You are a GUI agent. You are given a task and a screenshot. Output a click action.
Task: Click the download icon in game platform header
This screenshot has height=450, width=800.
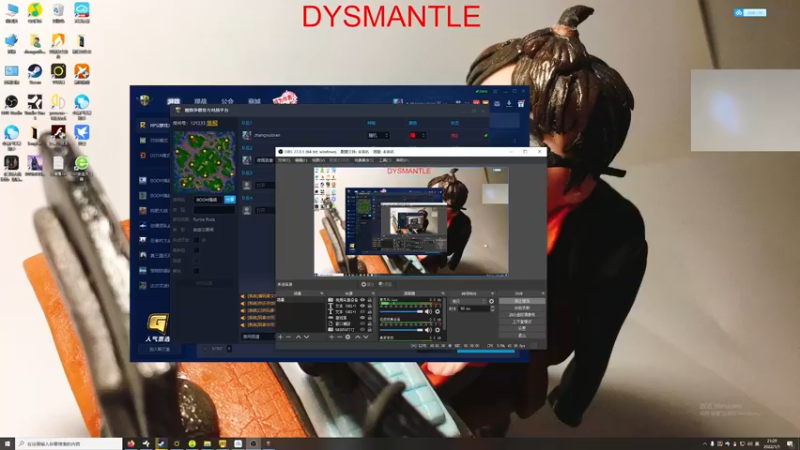pos(509,104)
